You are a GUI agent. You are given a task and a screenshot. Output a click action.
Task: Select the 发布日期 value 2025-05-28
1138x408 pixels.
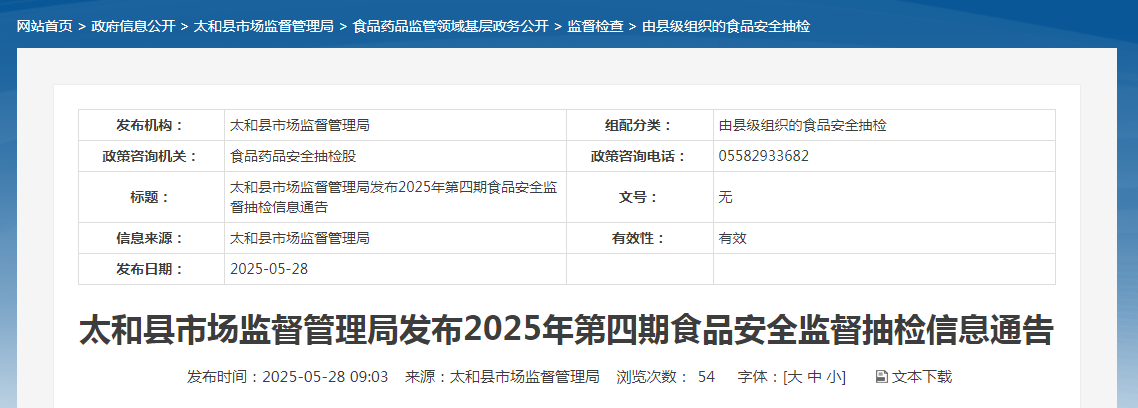click(x=269, y=269)
